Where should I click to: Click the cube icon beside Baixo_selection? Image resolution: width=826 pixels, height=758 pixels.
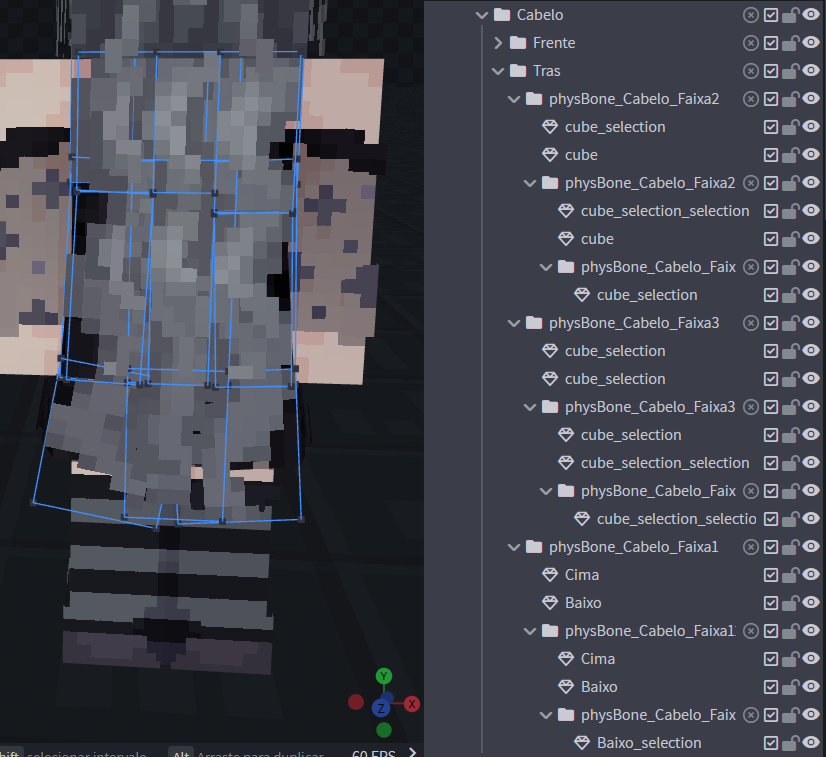582,743
